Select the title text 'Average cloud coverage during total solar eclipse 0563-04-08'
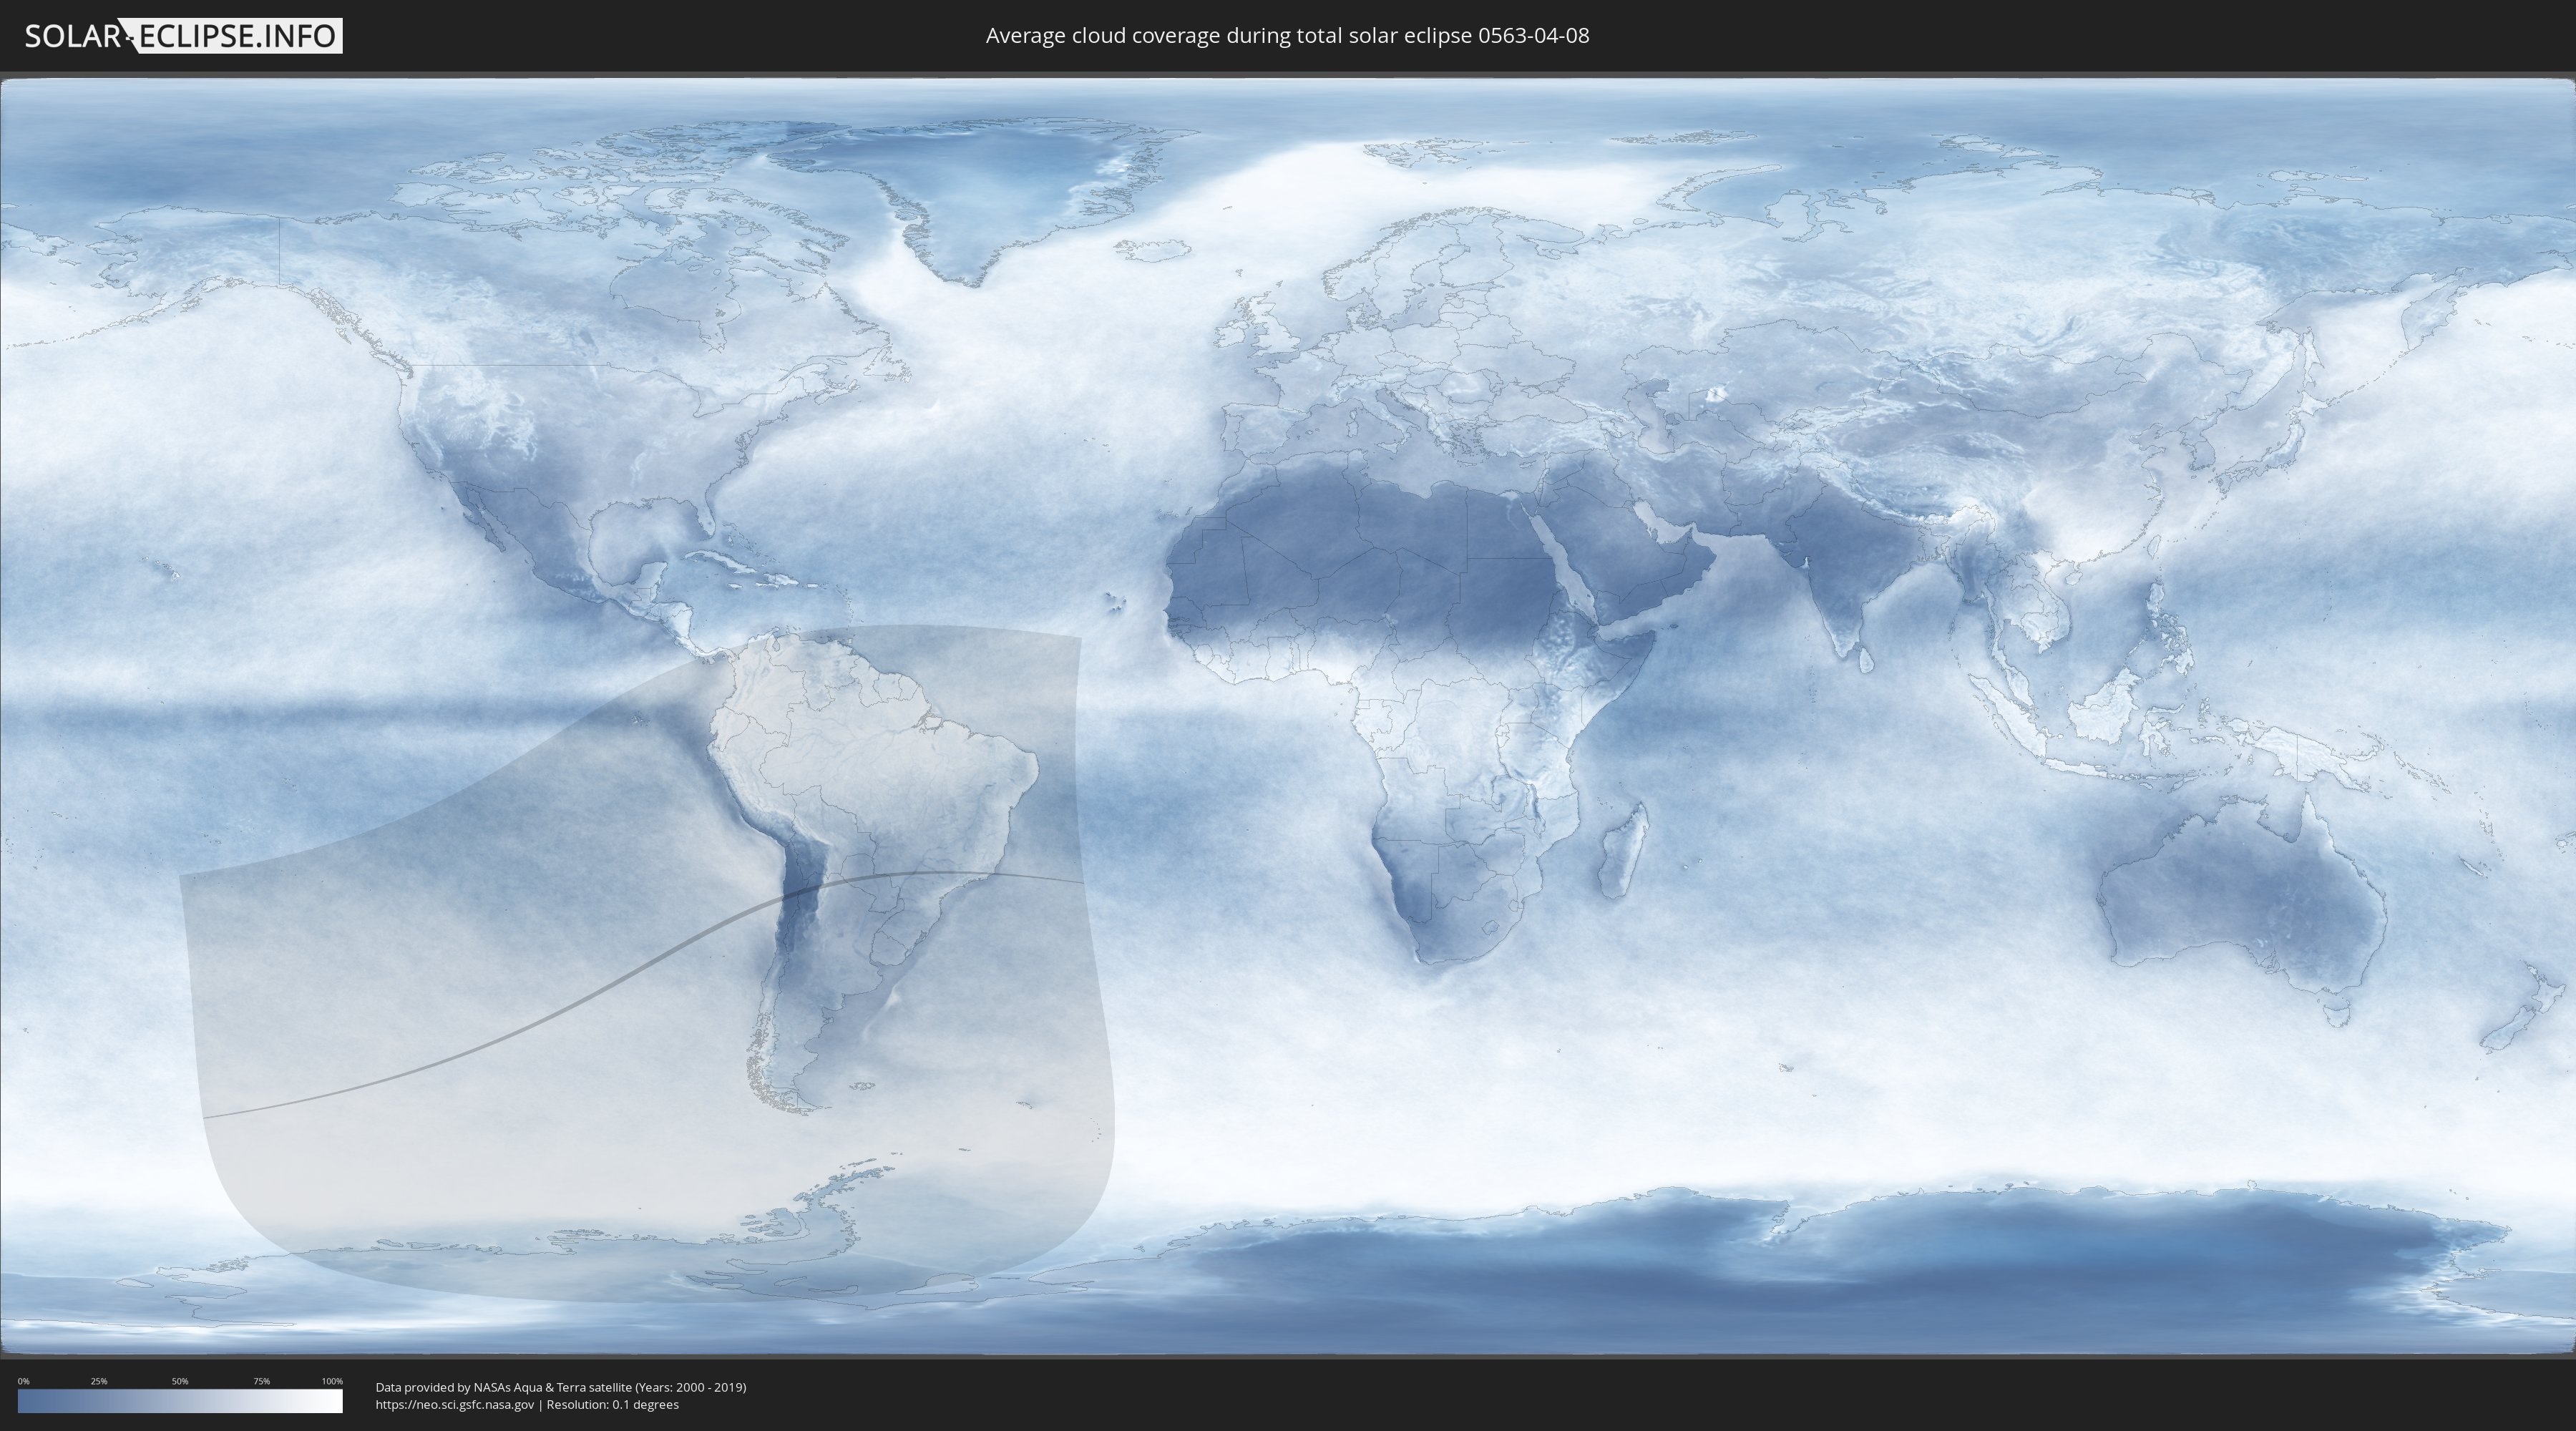Image resolution: width=2576 pixels, height=1431 pixels. pos(1287,36)
